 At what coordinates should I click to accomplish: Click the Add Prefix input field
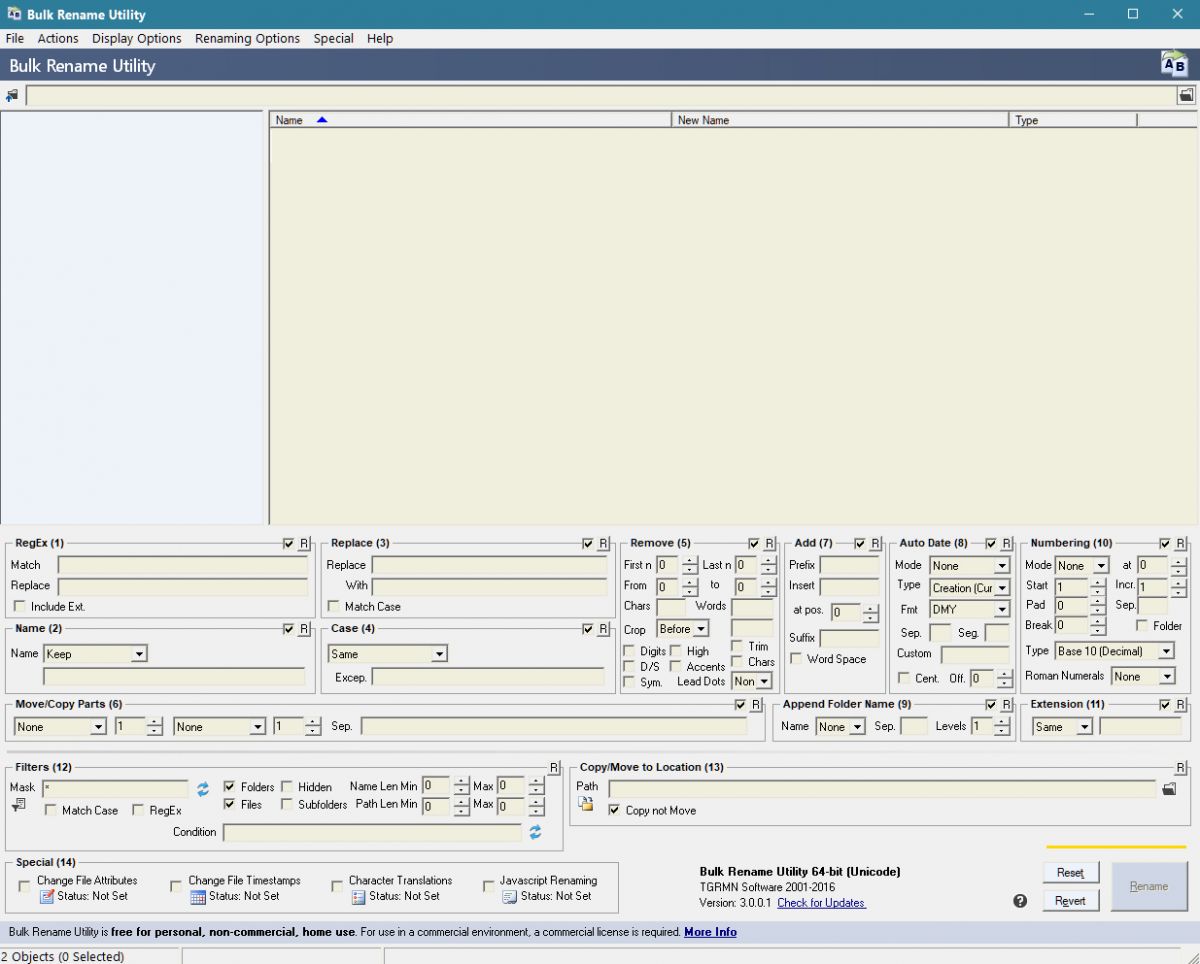(850, 566)
